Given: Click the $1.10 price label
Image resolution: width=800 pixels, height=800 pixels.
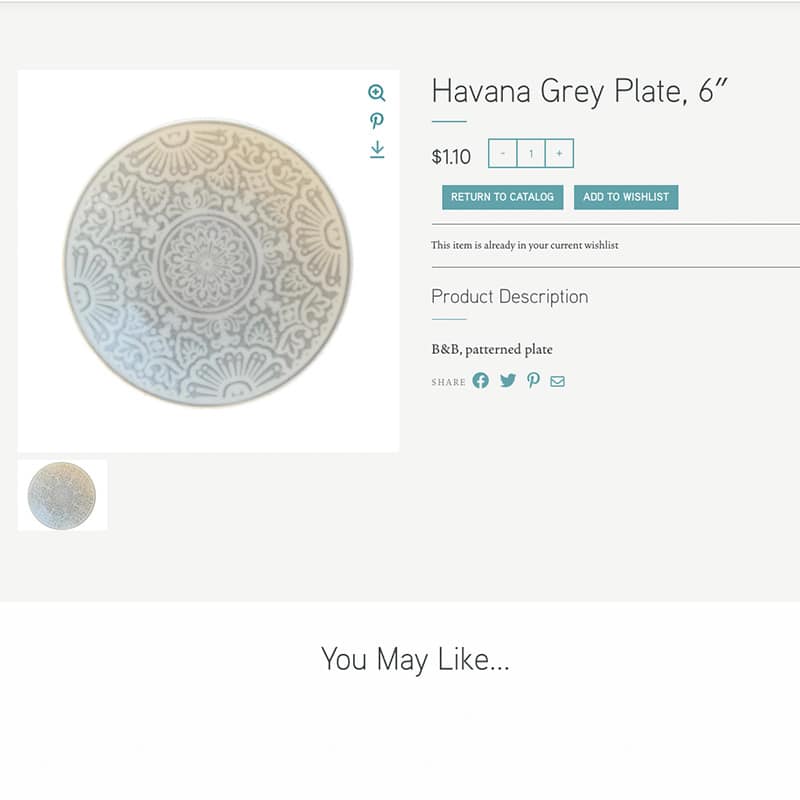Looking at the screenshot, I should (451, 157).
